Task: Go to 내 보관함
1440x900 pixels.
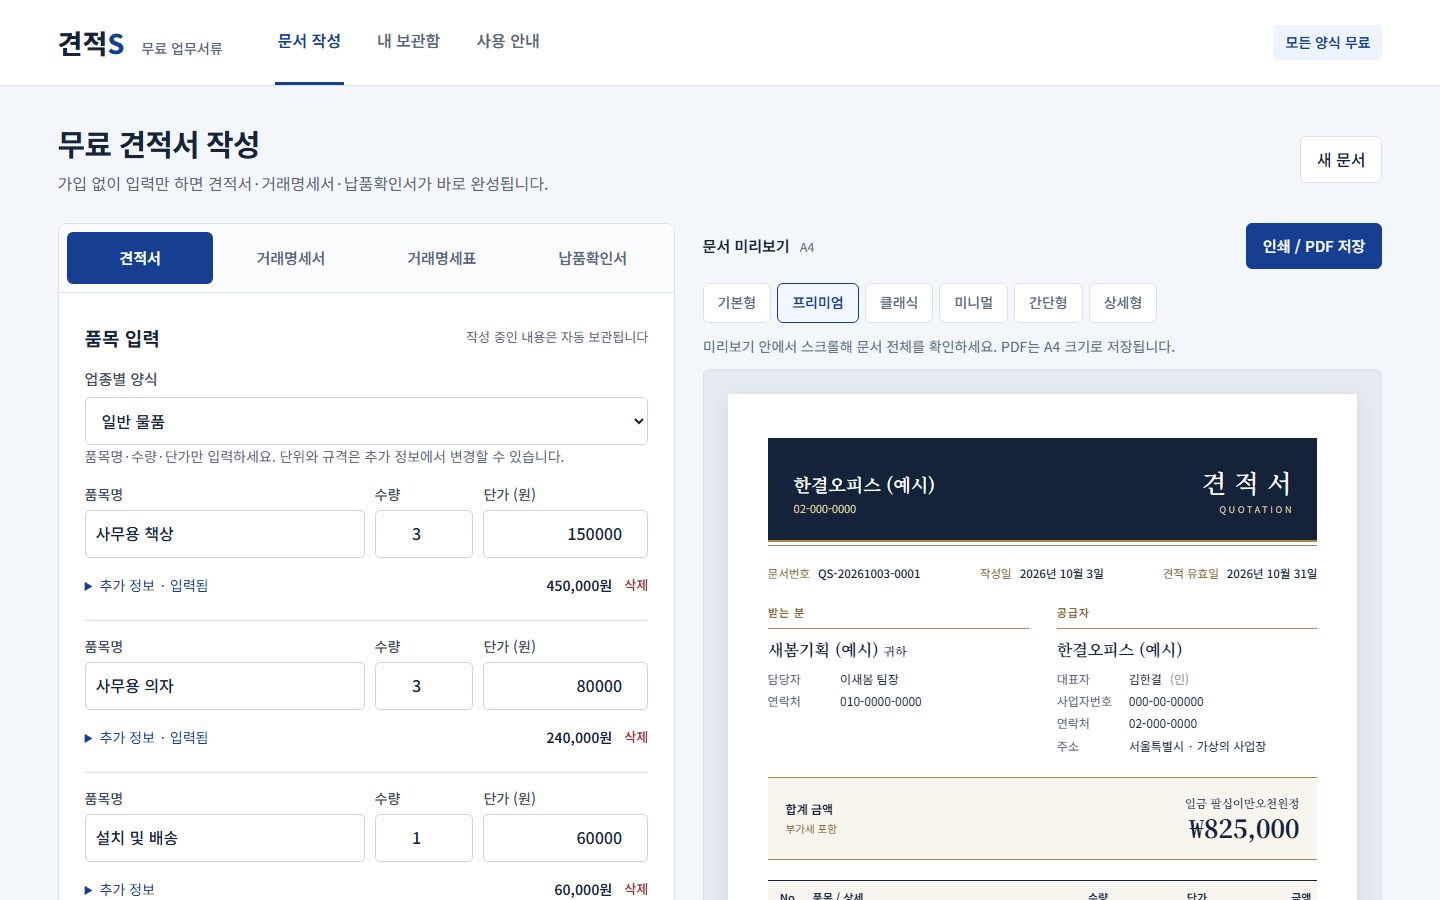Action: (x=408, y=41)
